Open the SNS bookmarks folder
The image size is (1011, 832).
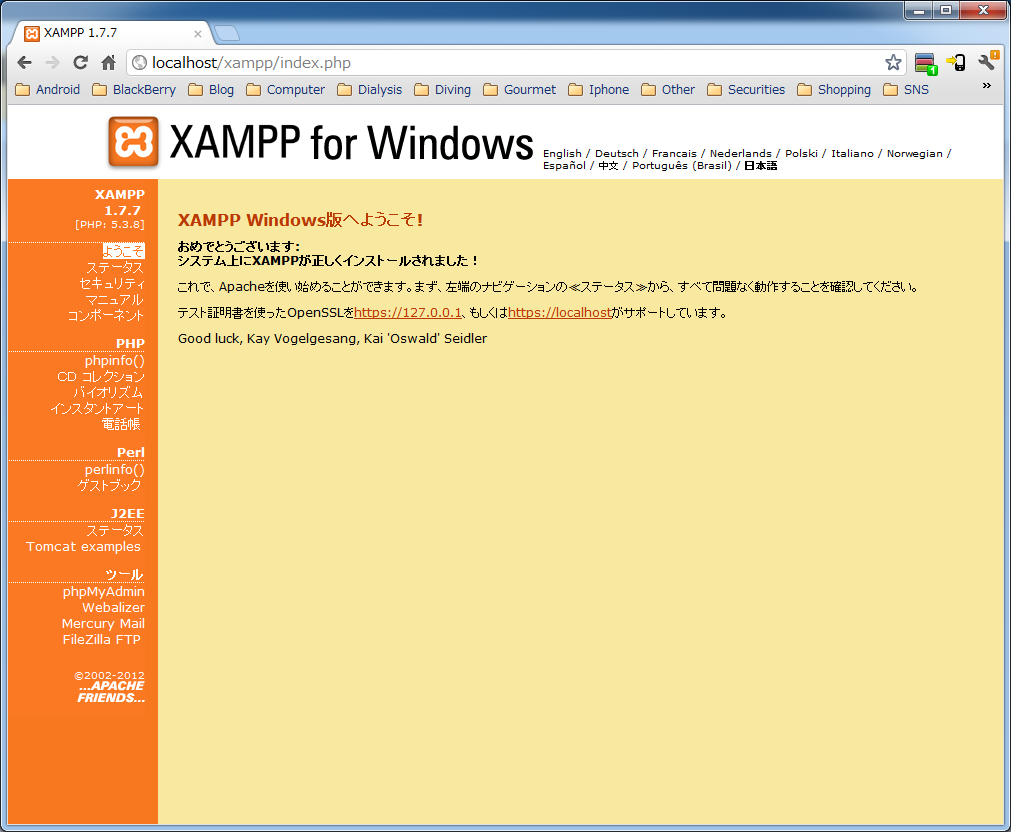coord(906,90)
